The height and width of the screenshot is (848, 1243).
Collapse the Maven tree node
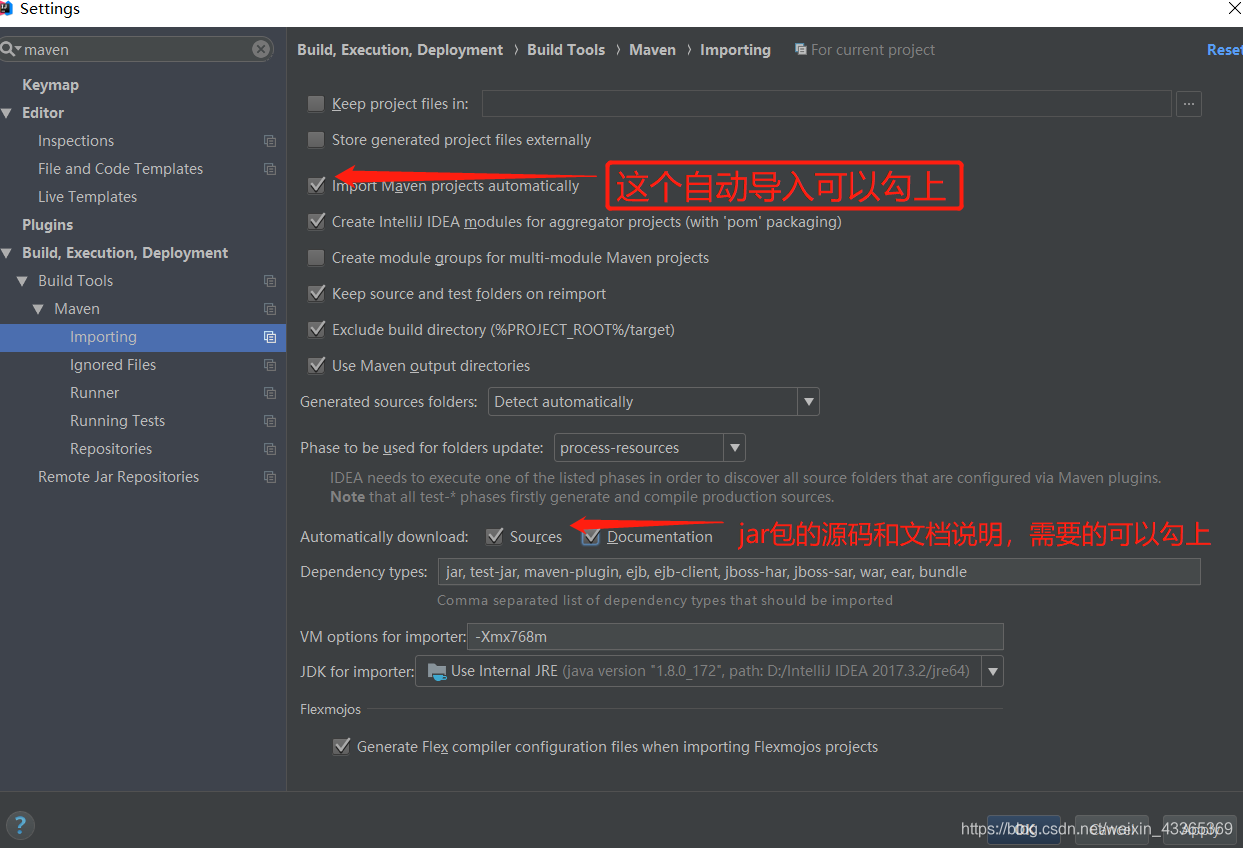(39, 309)
